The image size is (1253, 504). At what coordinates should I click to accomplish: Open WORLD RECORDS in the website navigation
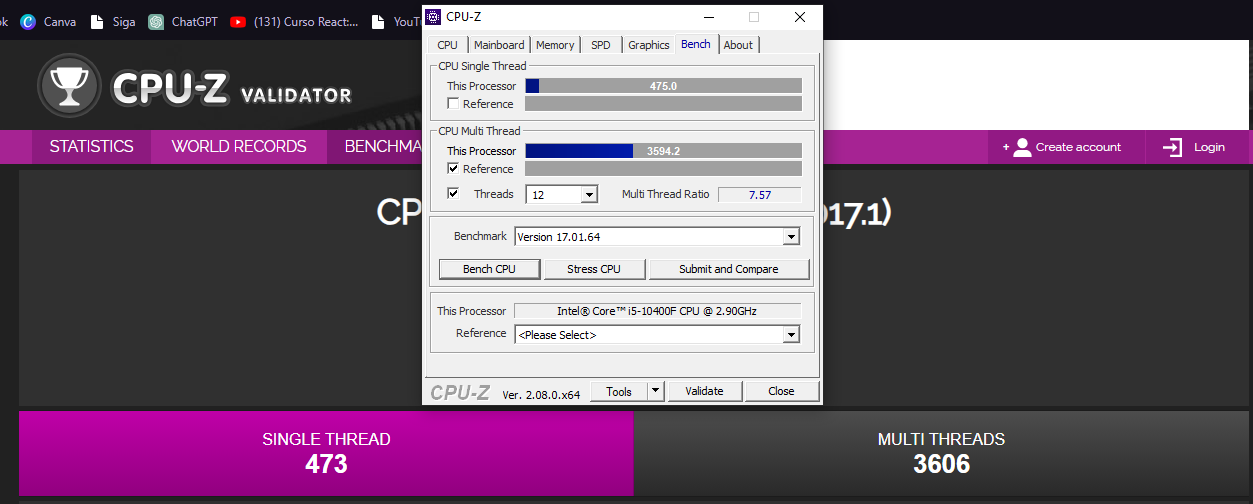click(239, 147)
